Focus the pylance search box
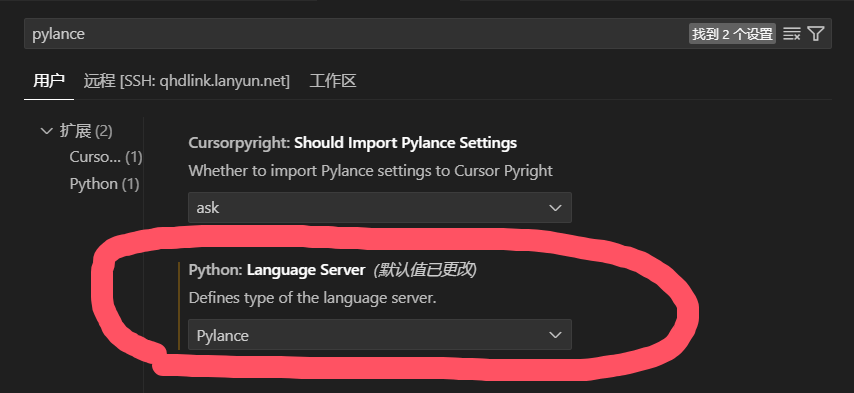Viewport: 854px width, 393px height. tap(428, 34)
